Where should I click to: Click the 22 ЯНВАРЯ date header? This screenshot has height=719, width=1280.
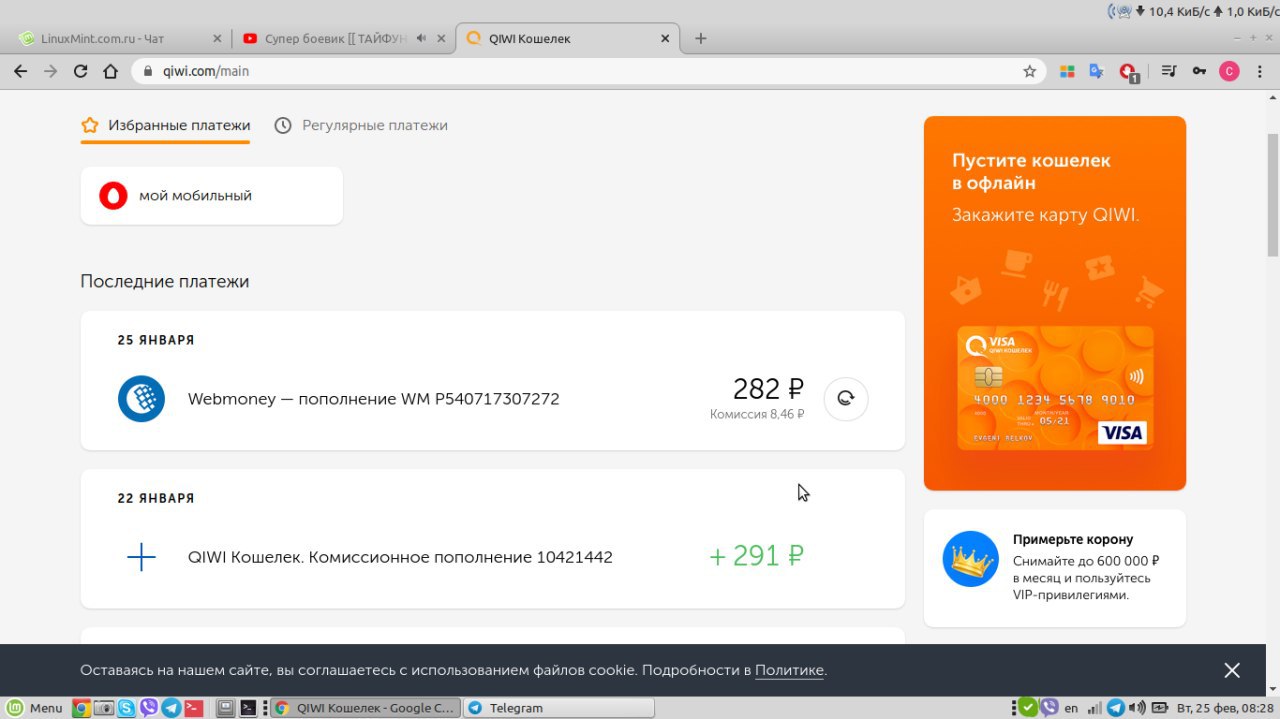point(156,498)
